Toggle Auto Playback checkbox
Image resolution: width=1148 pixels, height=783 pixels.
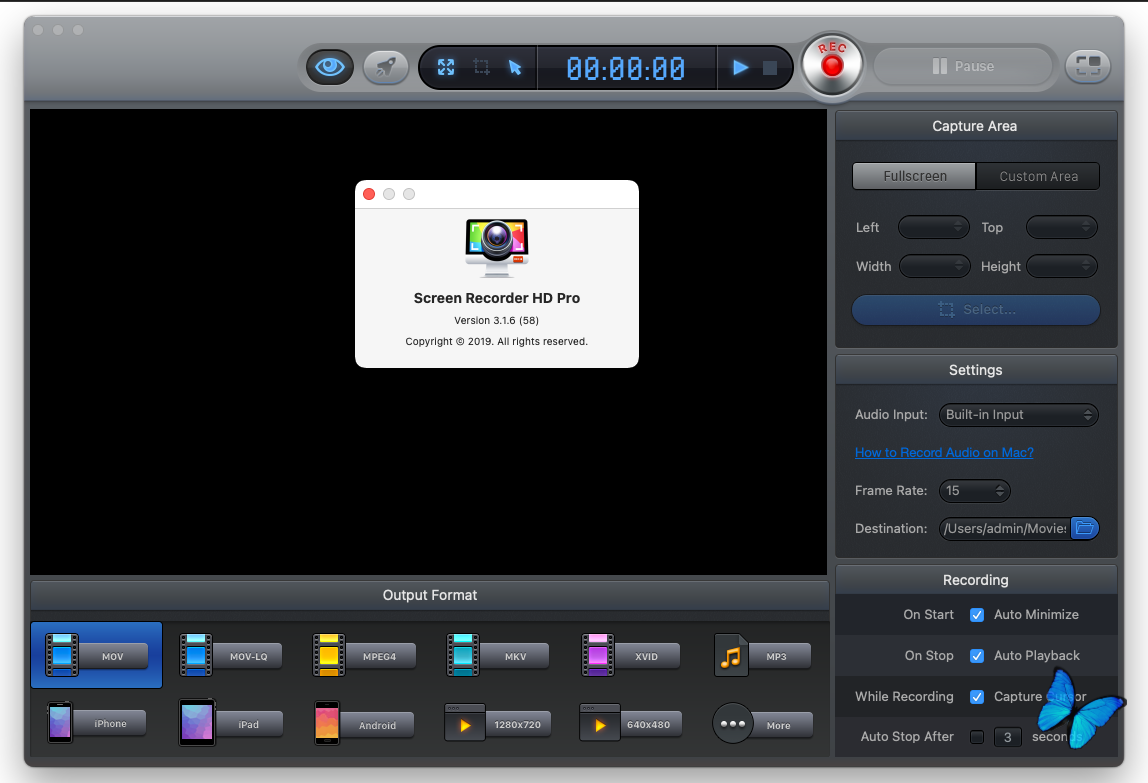(977, 656)
